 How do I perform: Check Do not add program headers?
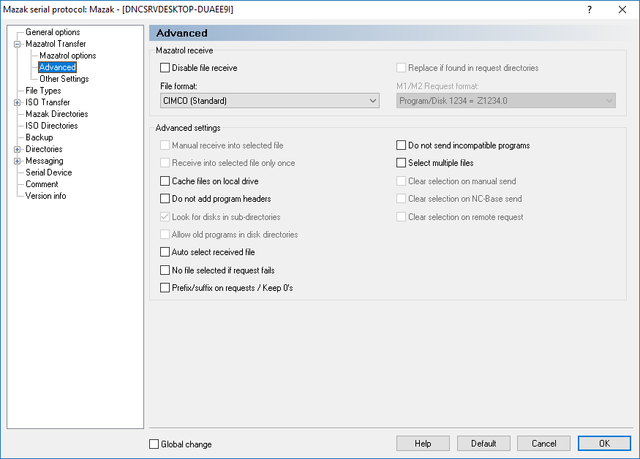point(165,199)
